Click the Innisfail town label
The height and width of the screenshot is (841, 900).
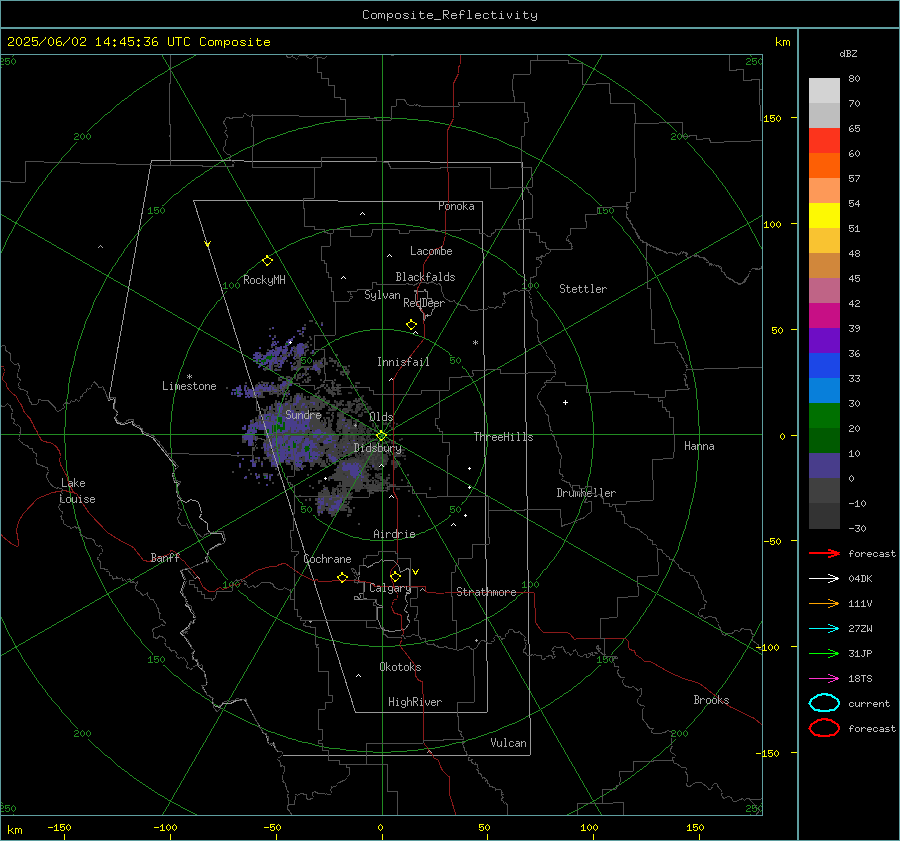(403, 362)
